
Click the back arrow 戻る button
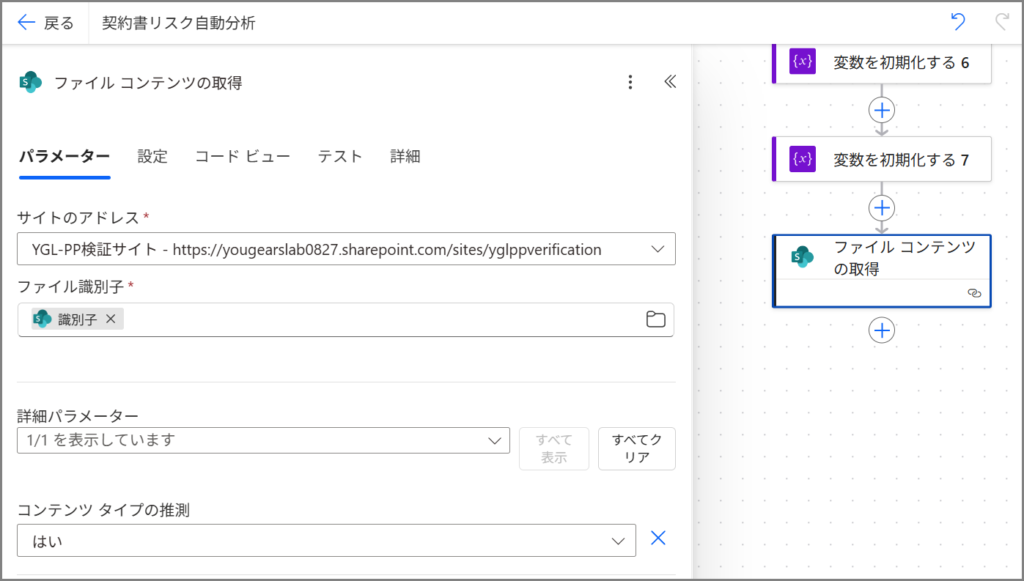46,23
